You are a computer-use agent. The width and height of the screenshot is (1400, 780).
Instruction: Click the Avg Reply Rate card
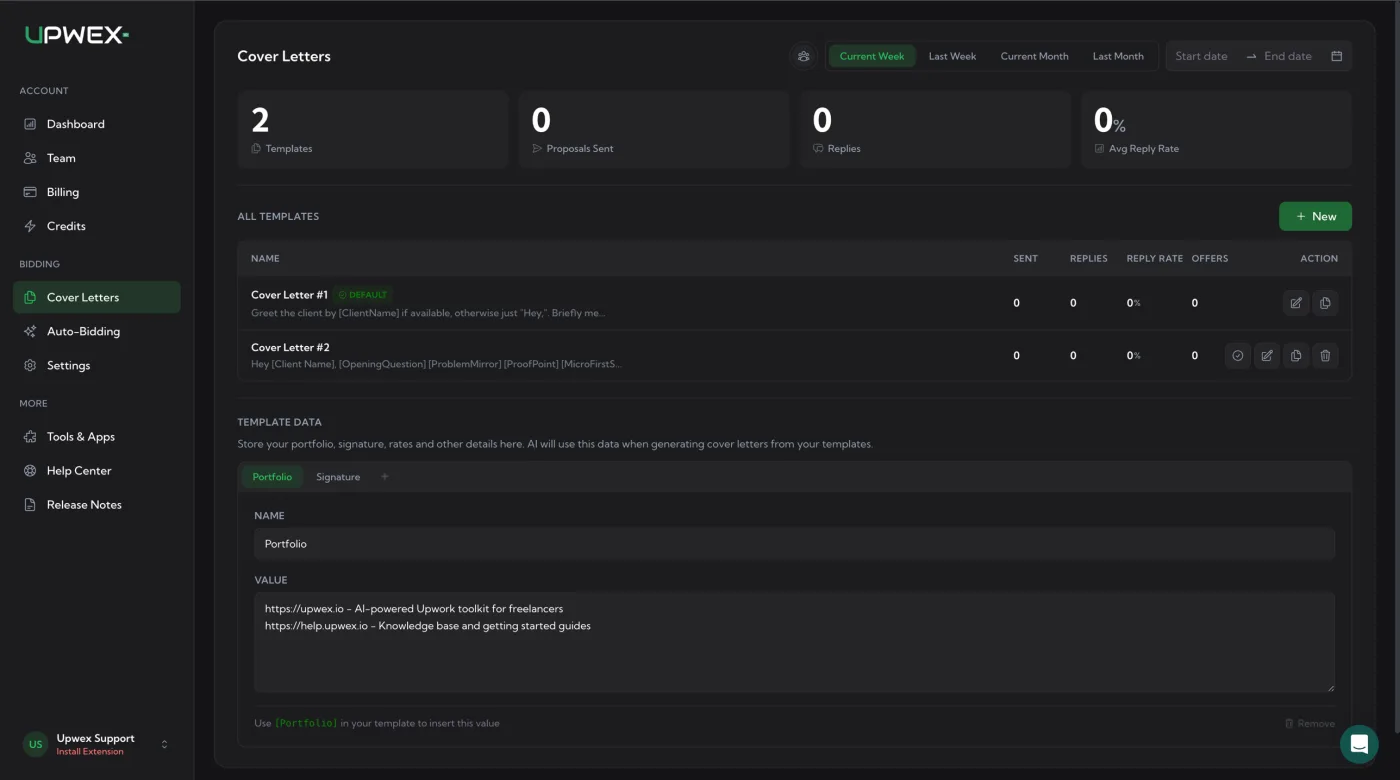(1216, 130)
